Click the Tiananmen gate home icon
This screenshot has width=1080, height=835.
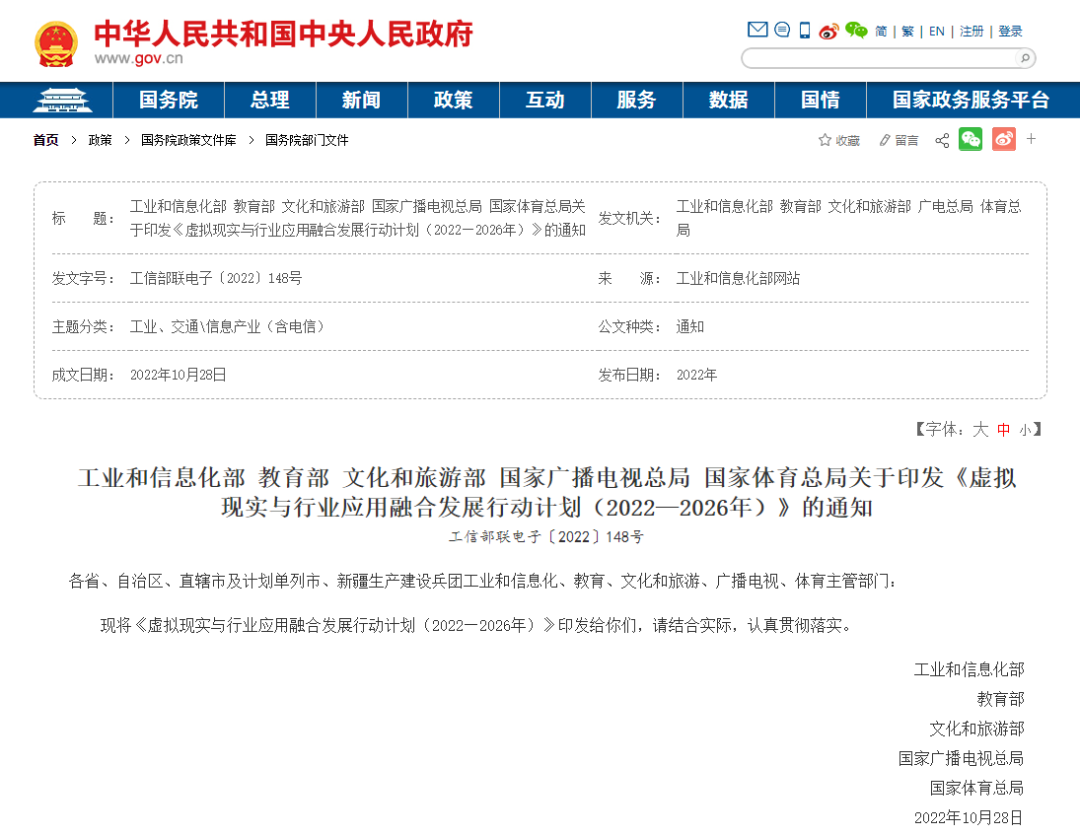[62, 101]
